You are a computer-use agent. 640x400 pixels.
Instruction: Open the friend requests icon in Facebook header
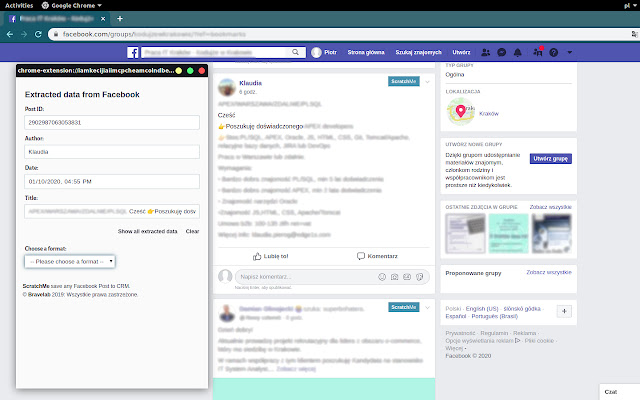(x=485, y=52)
